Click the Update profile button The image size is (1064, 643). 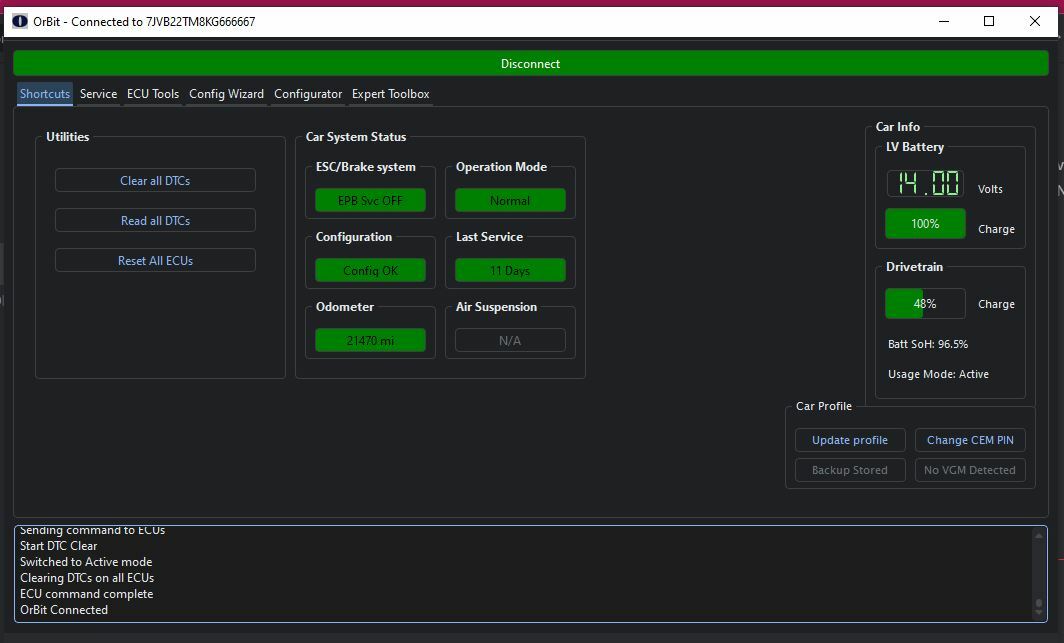(850, 440)
